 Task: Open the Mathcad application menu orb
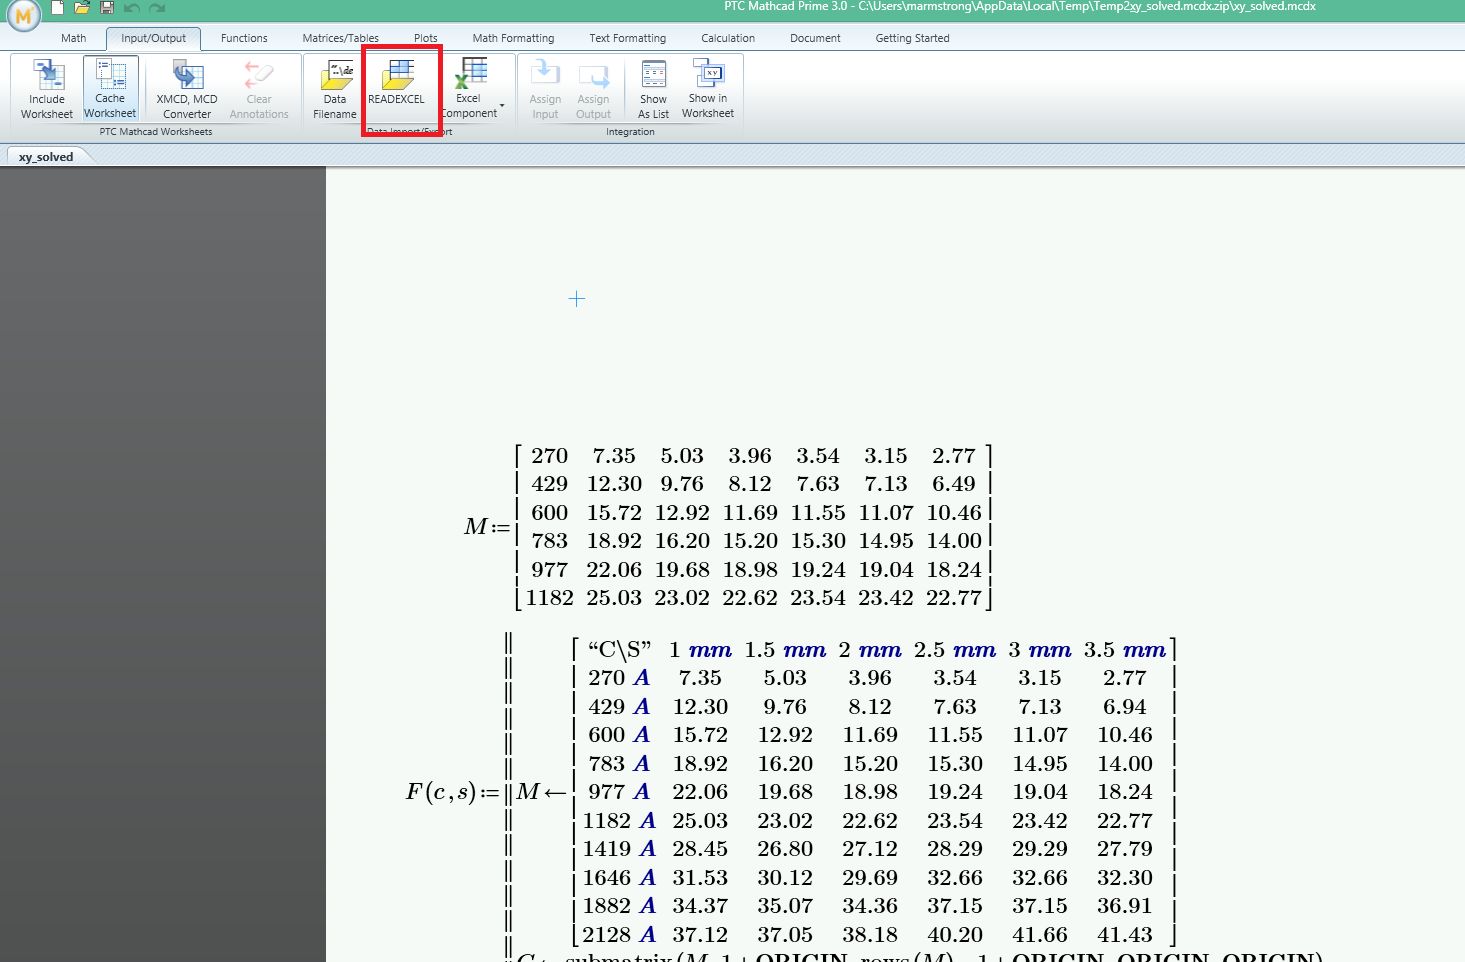(22, 15)
